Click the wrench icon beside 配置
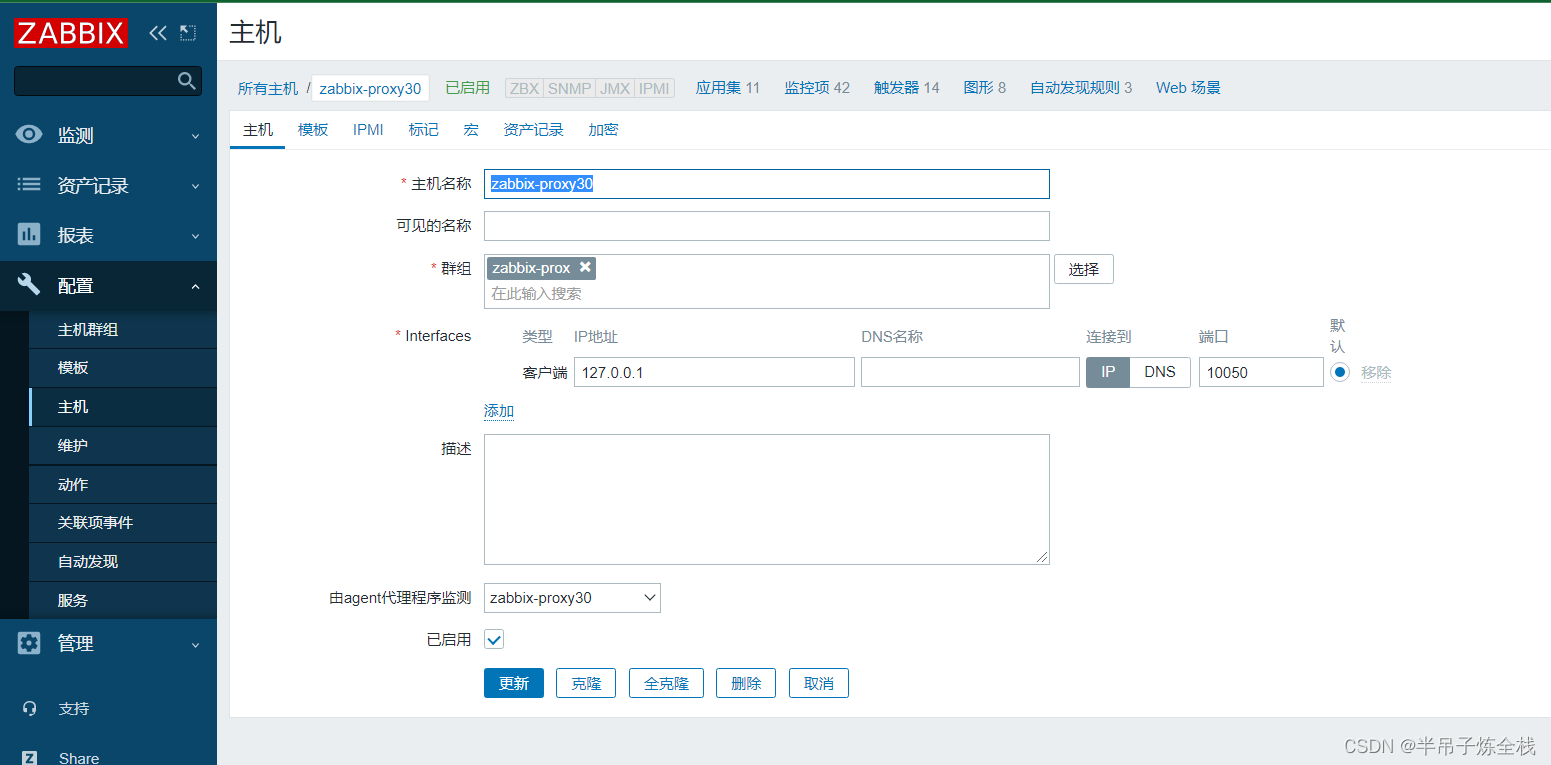The width and height of the screenshot is (1551, 765). pos(29,285)
